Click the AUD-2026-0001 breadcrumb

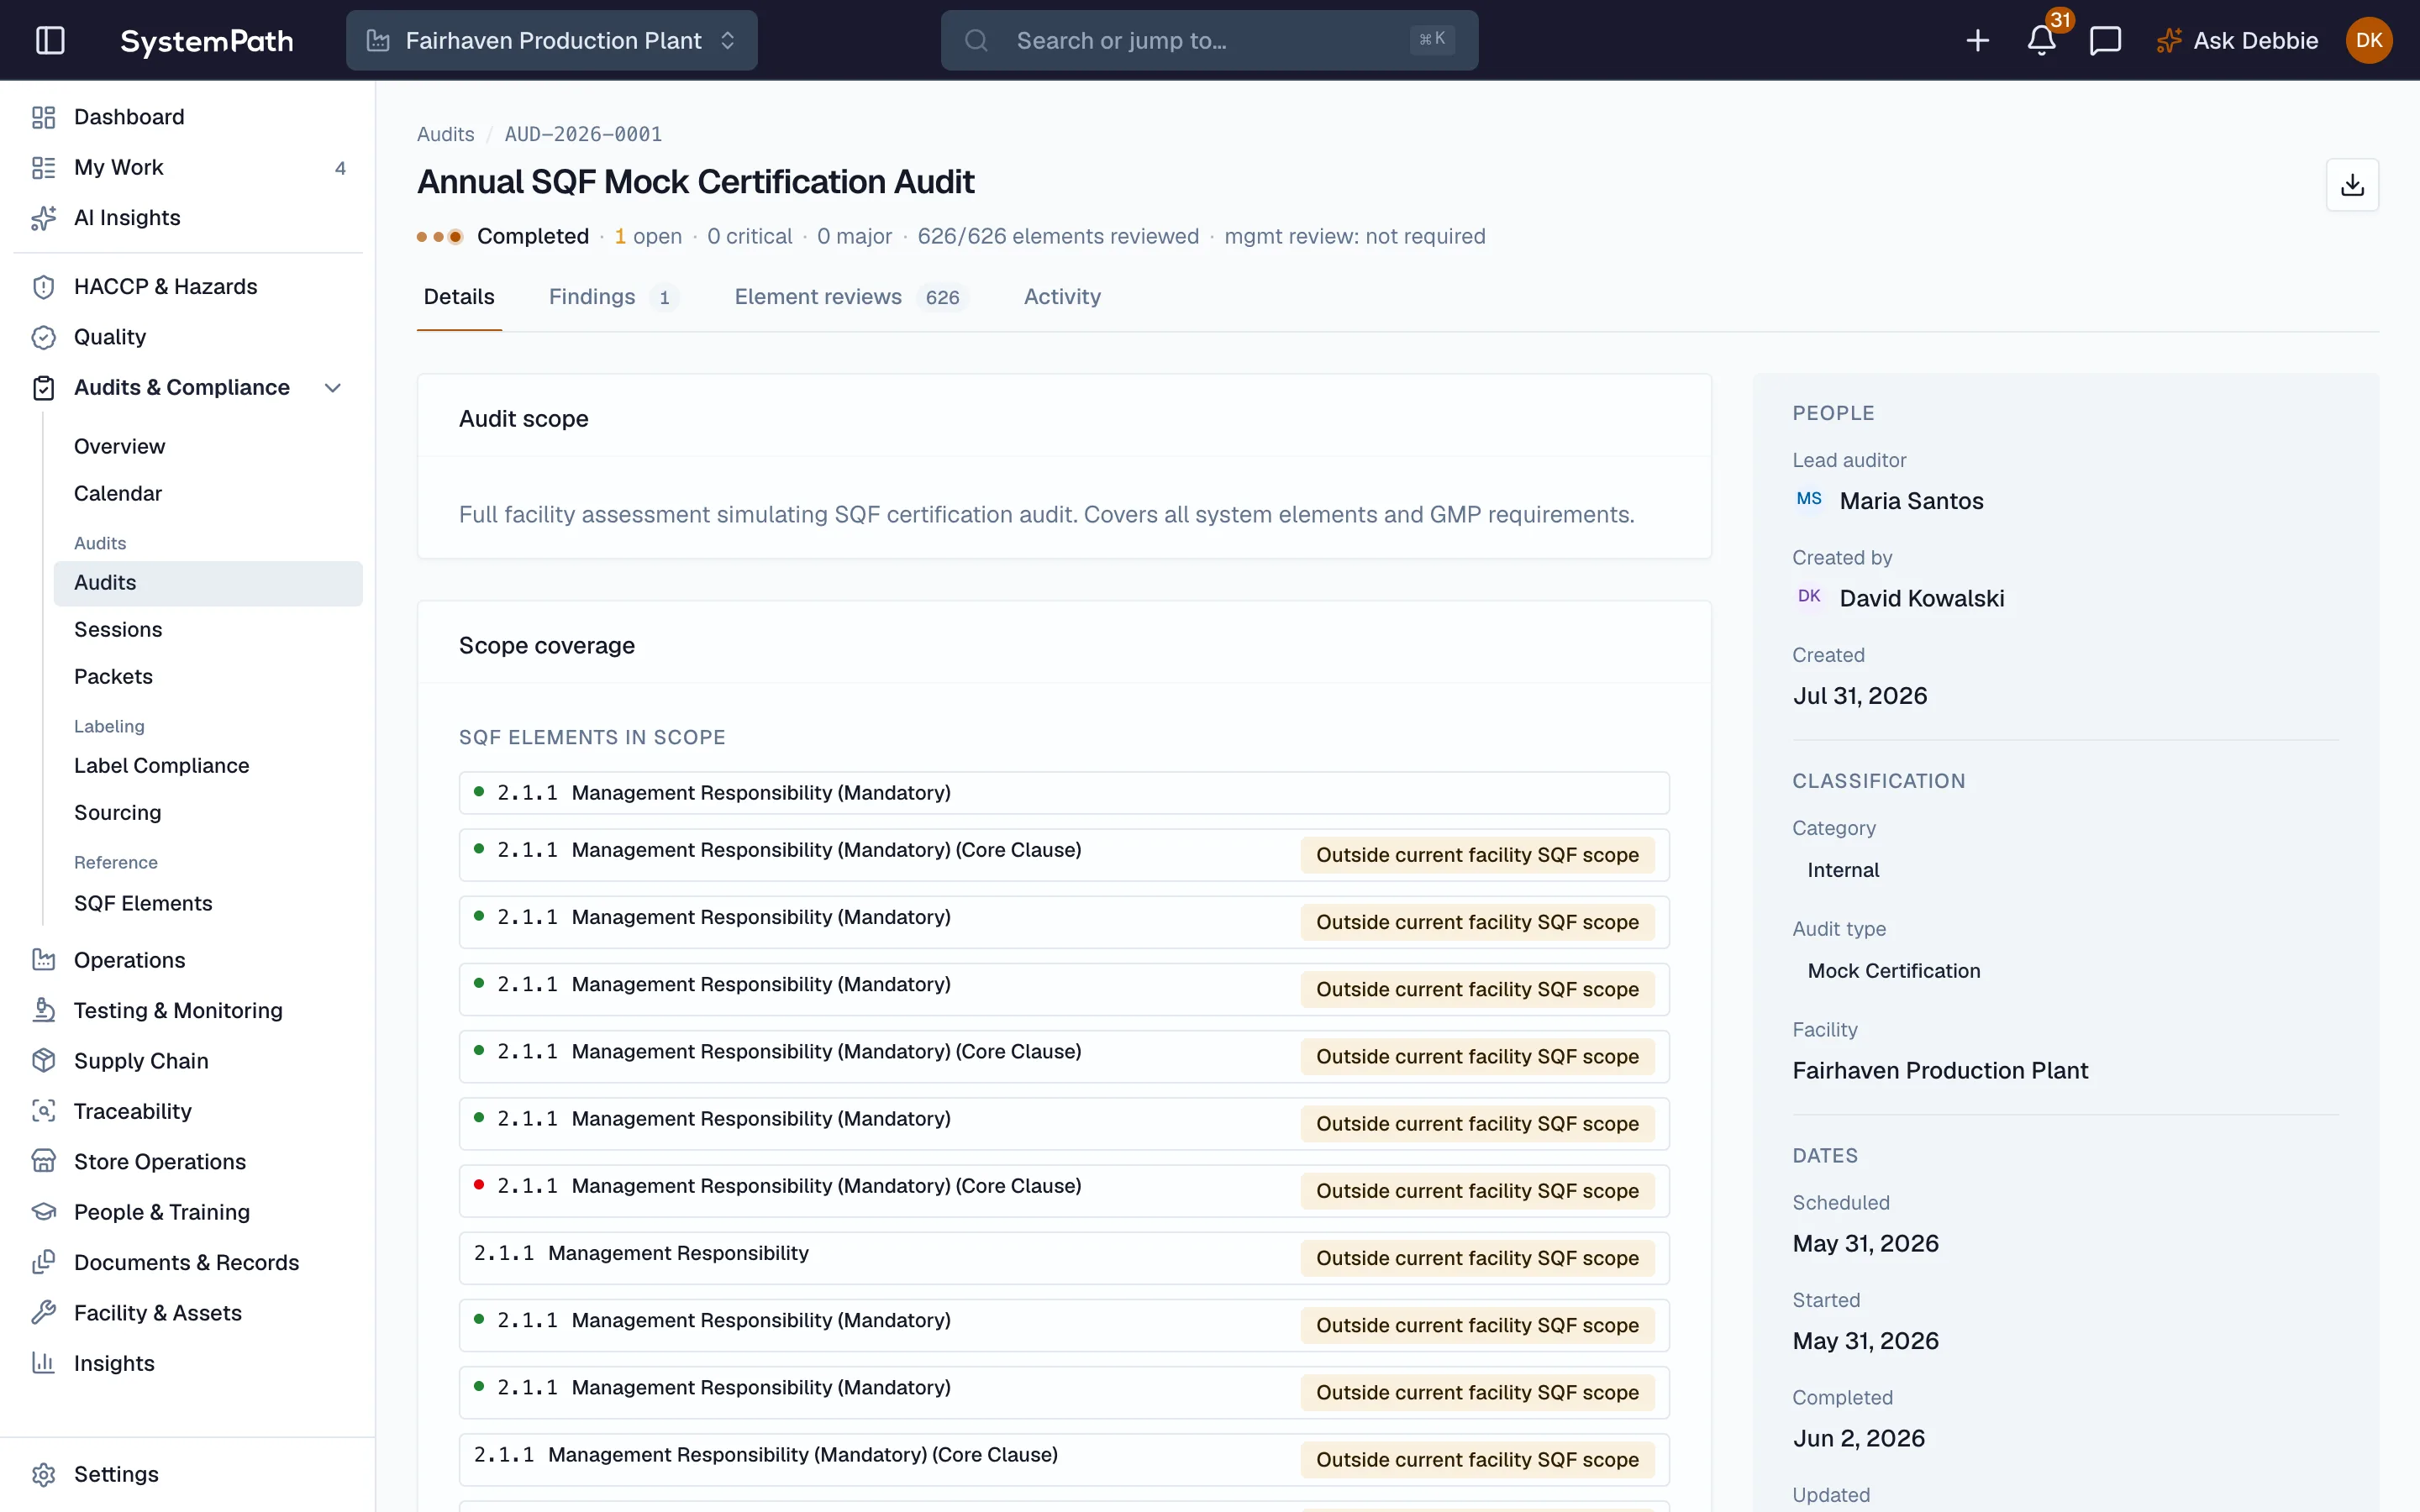tap(583, 134)
